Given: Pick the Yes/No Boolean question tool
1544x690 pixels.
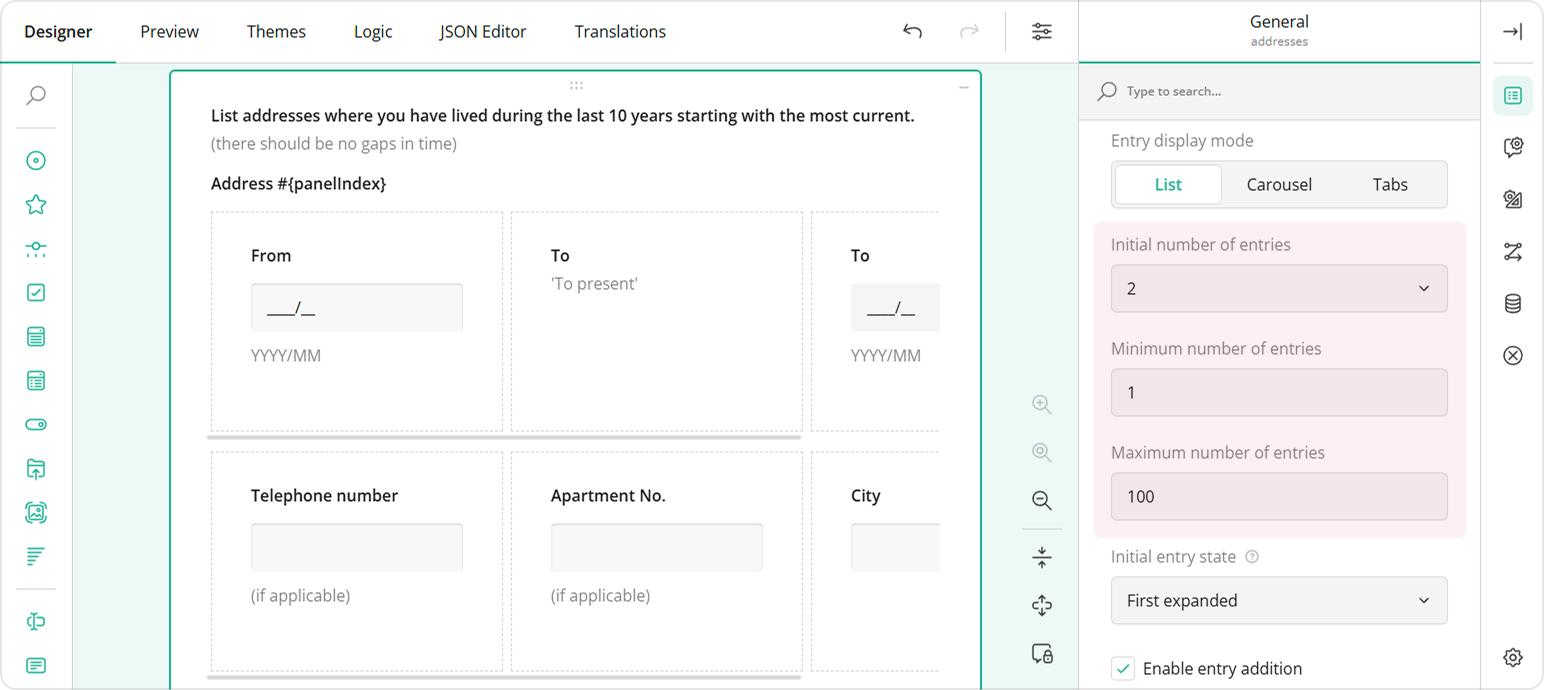Looking at the screenshot, I should click(36, 424).
